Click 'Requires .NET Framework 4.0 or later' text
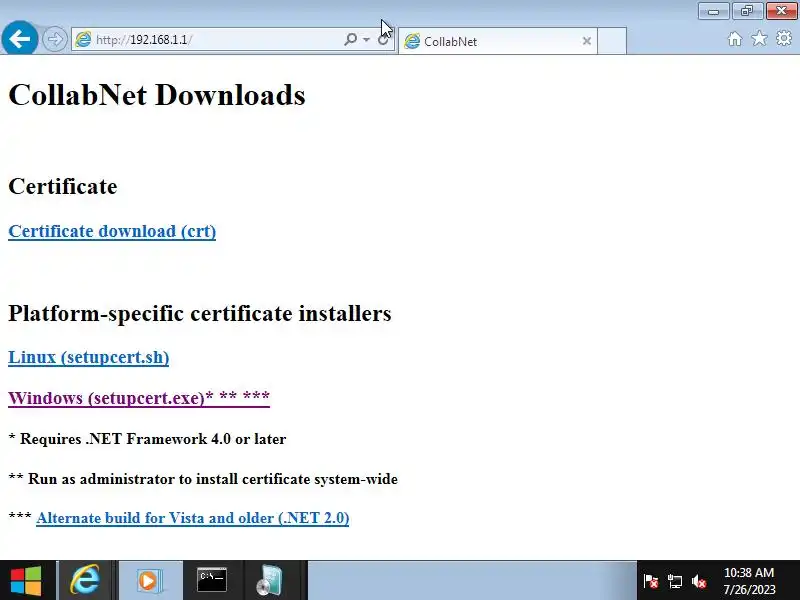The height and width of the screenshot is (600, 800). [153, 439]
